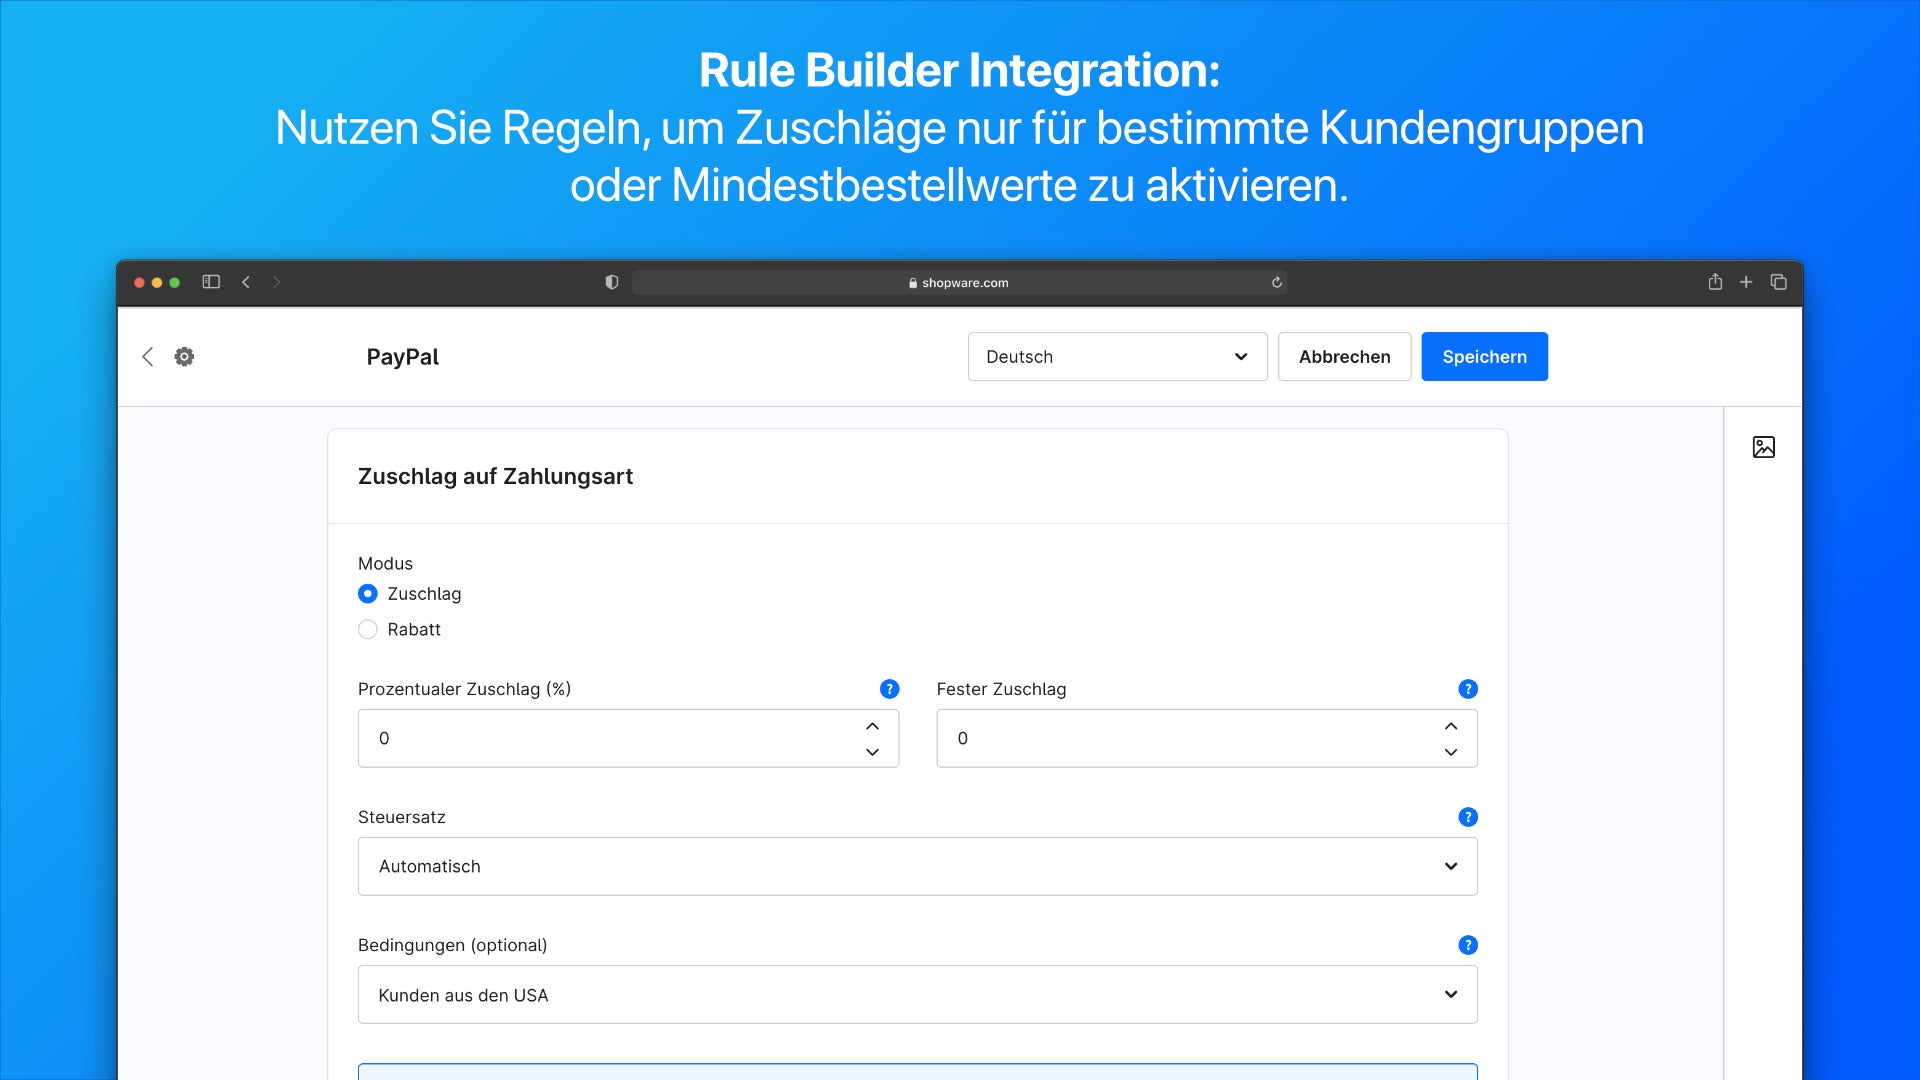Click the Modus label

pos(385,564)
